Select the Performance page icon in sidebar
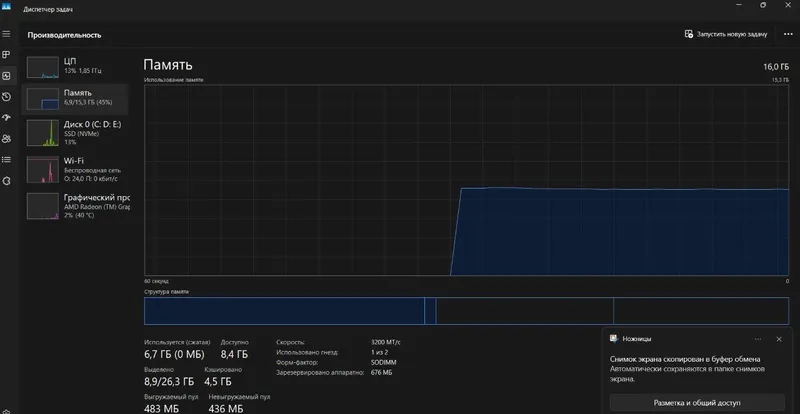The width and height of the screenshot is (800, 414). [6, 76]
